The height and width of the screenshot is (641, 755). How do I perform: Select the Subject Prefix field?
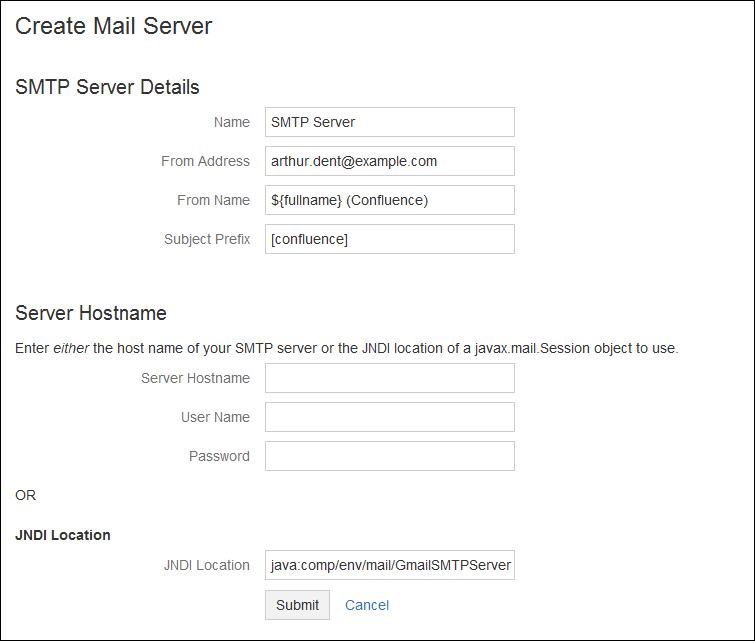(390, 239)
